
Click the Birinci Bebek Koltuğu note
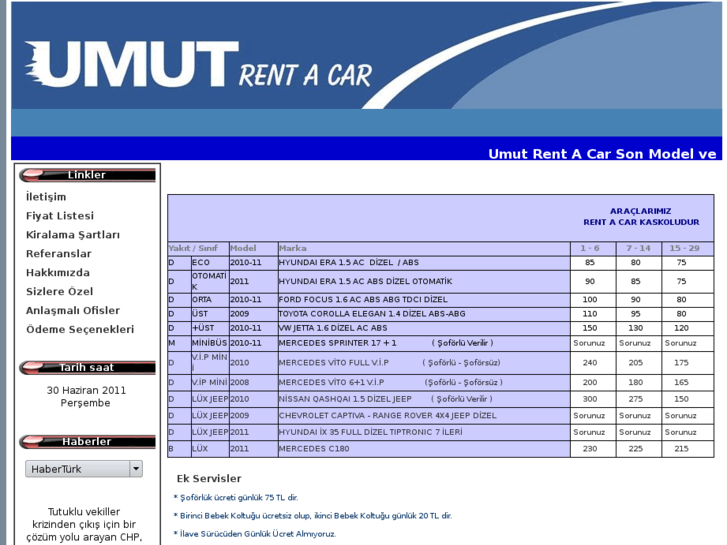pos(313,516)
